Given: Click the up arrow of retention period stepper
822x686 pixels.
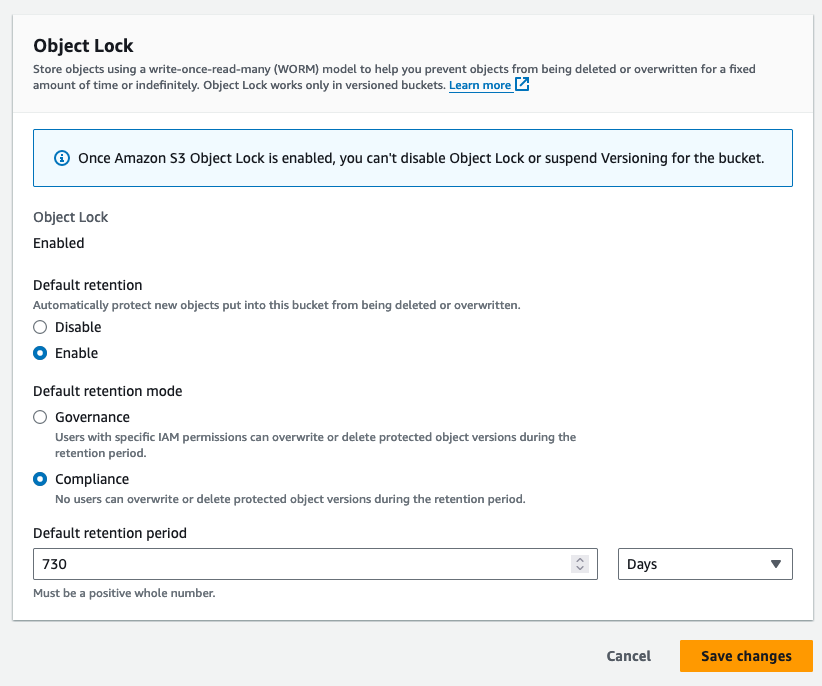Looking at the screenshot, I should point(580,559).
